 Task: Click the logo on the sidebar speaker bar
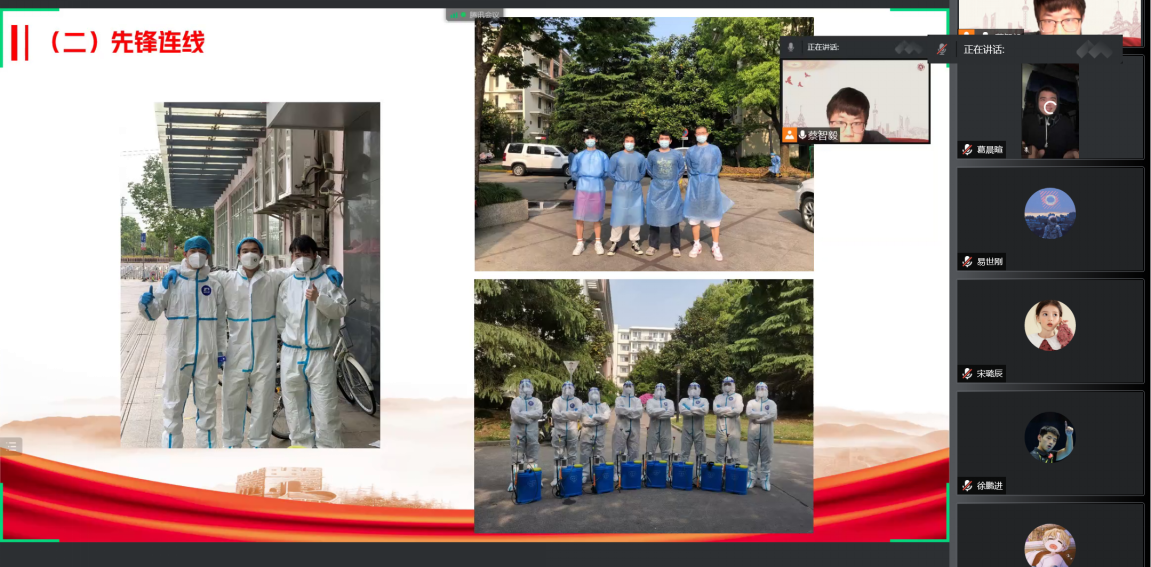(1094, 49)
